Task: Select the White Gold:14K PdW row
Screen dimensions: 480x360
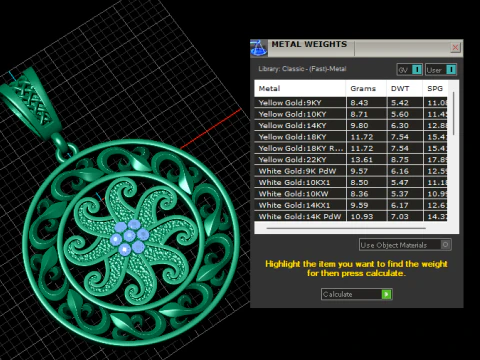Action: pyautogui.click(x=351, y=216)
